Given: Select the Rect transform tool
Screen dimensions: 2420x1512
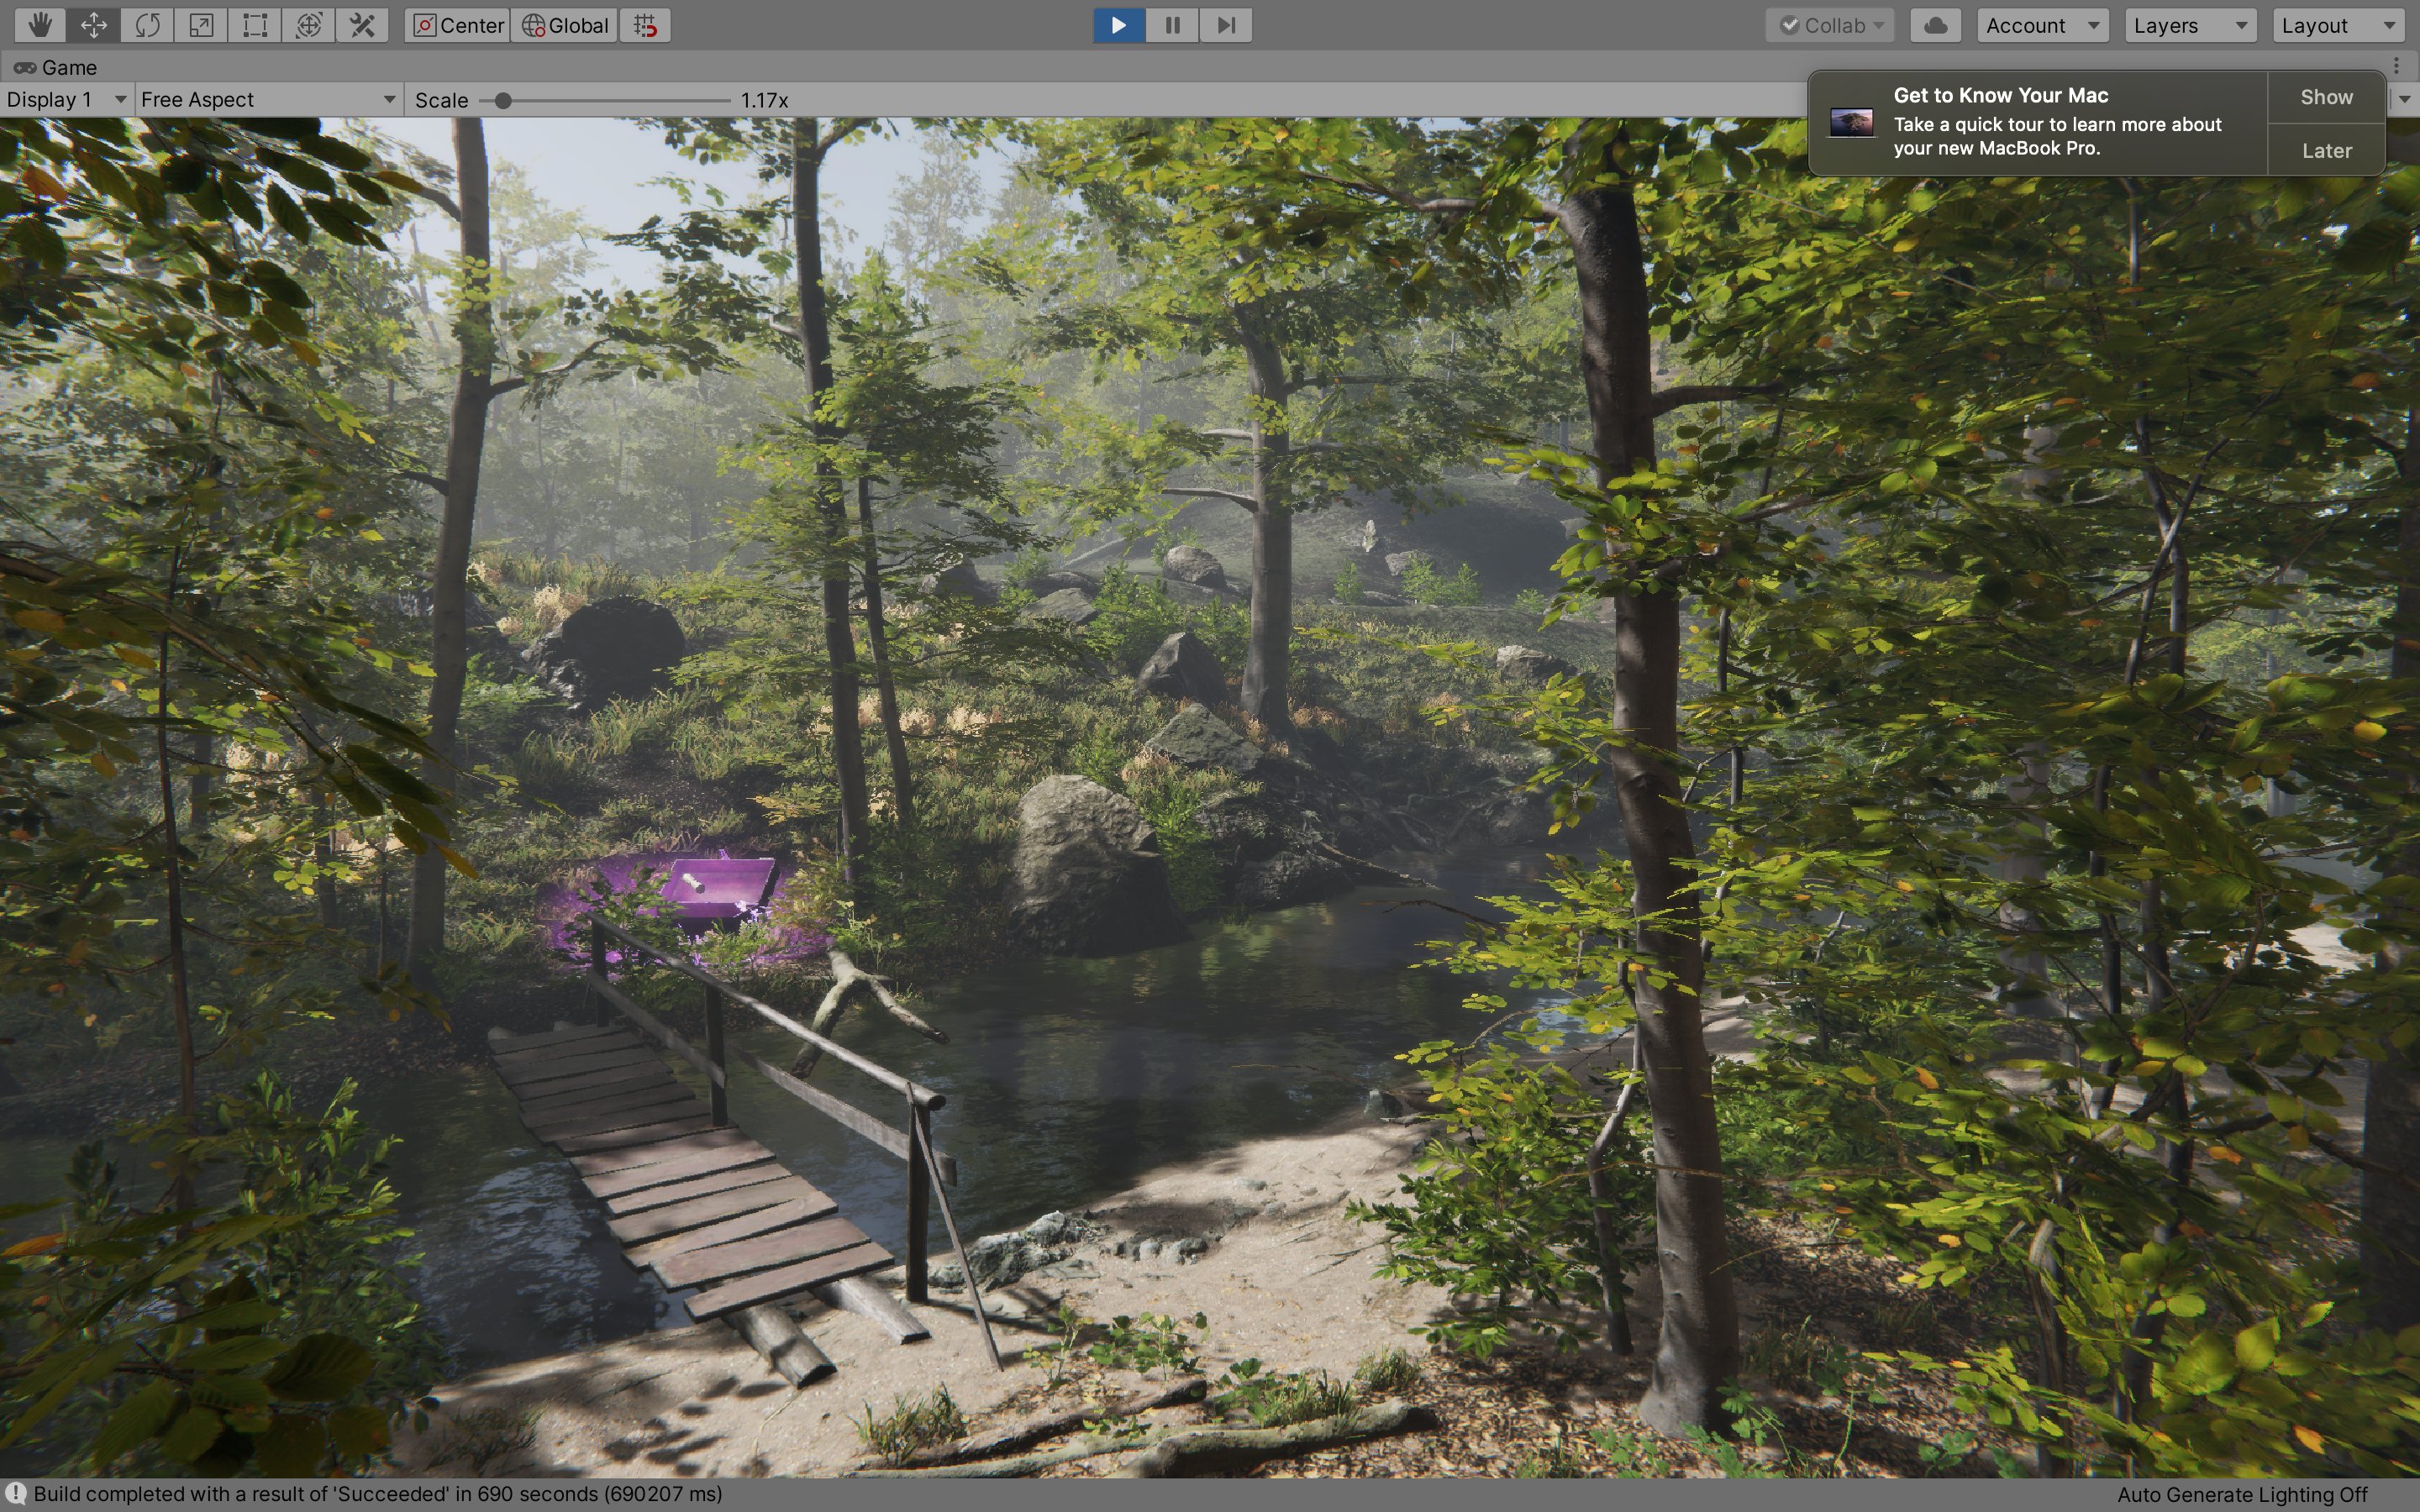Looking at the screenshot, I should click(255, 25).
